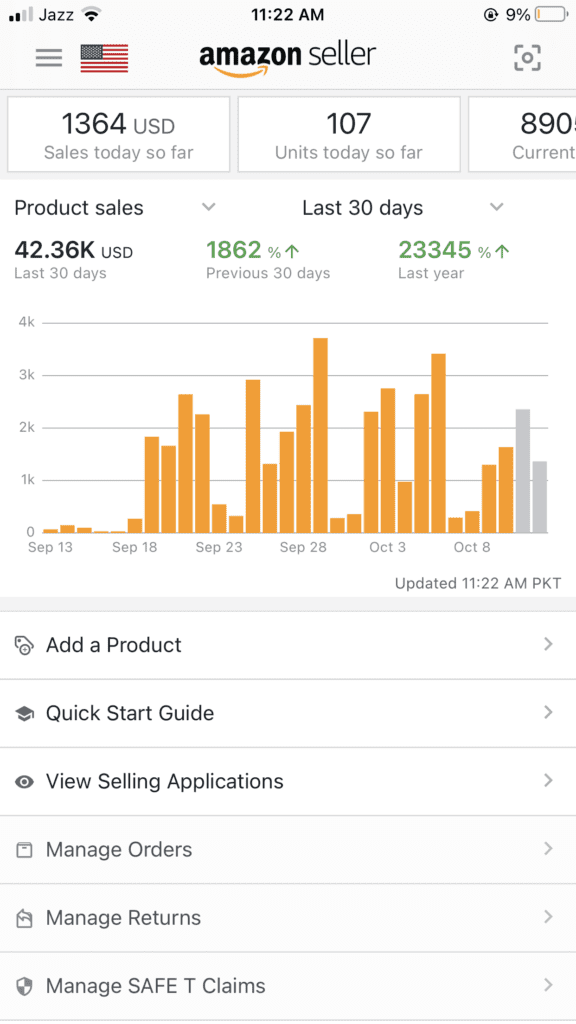576x1024 pixels.
Task: Tap the Manage Returns icon
Action: click(24, 918)
